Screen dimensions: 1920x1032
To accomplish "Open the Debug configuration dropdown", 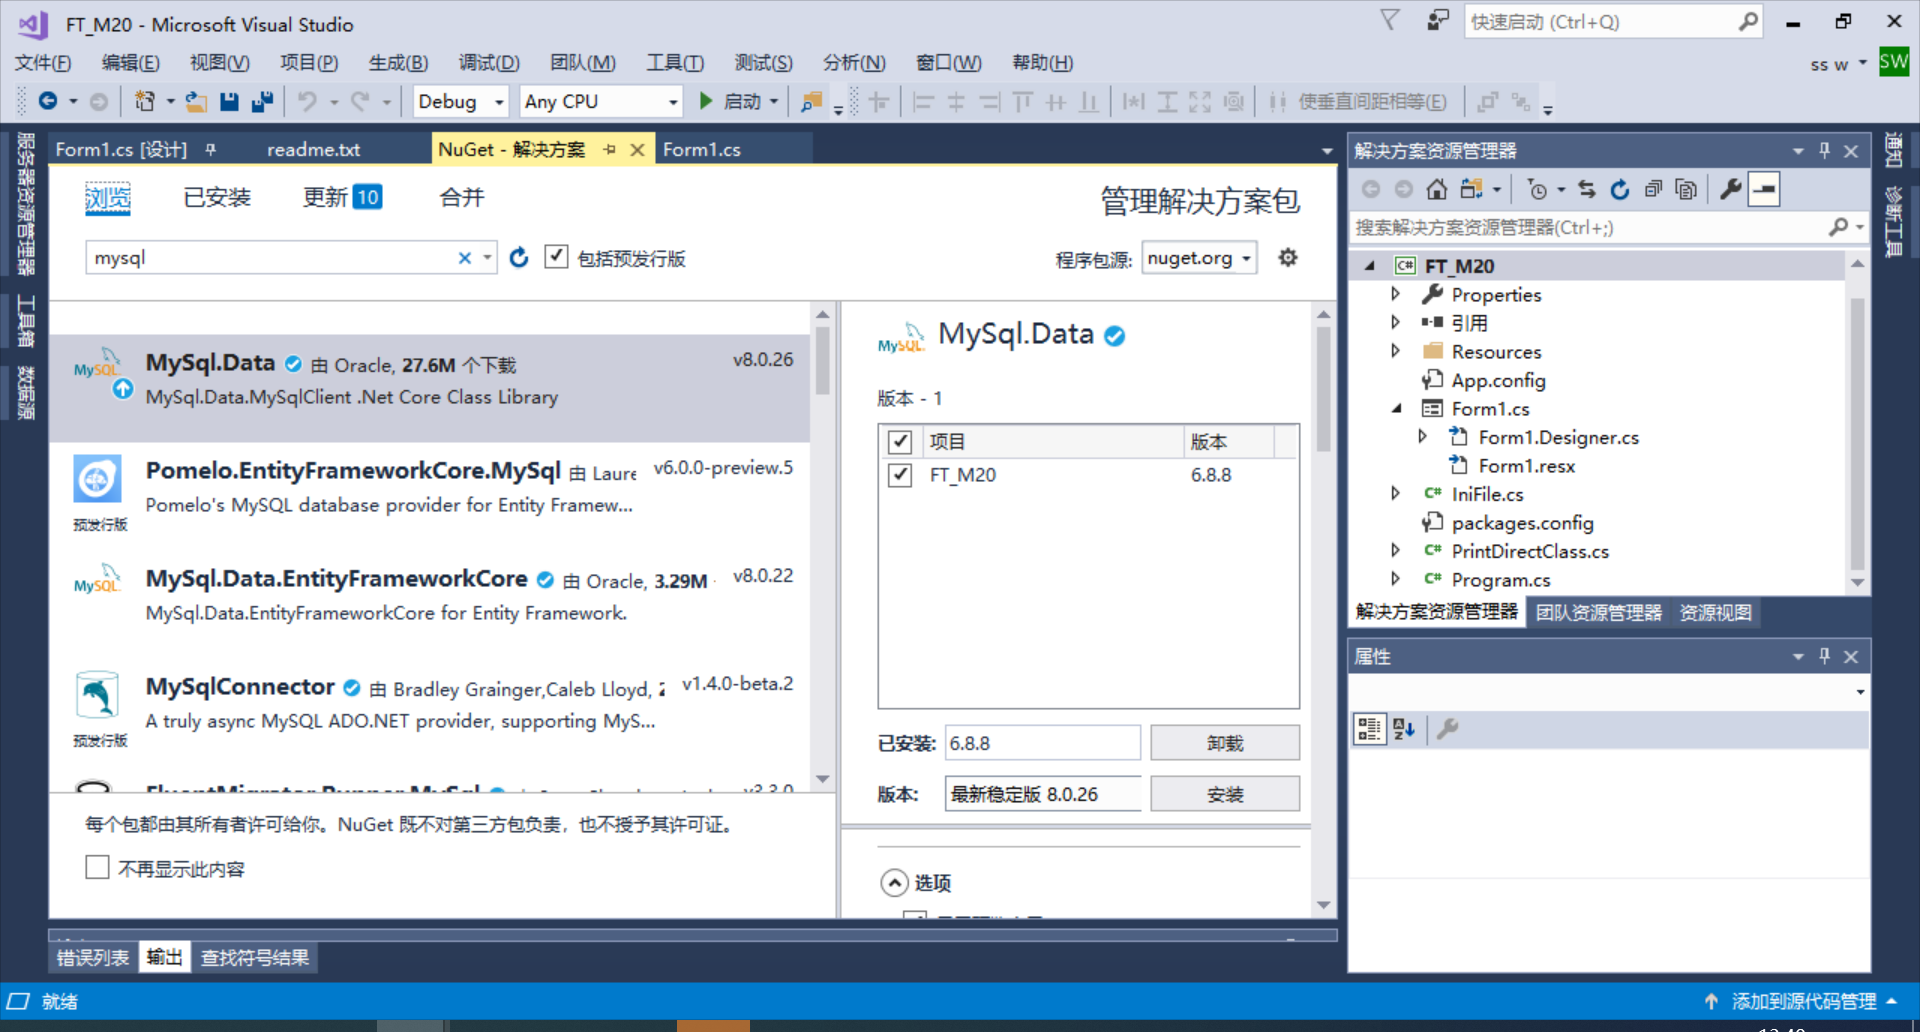I will 460,101.
